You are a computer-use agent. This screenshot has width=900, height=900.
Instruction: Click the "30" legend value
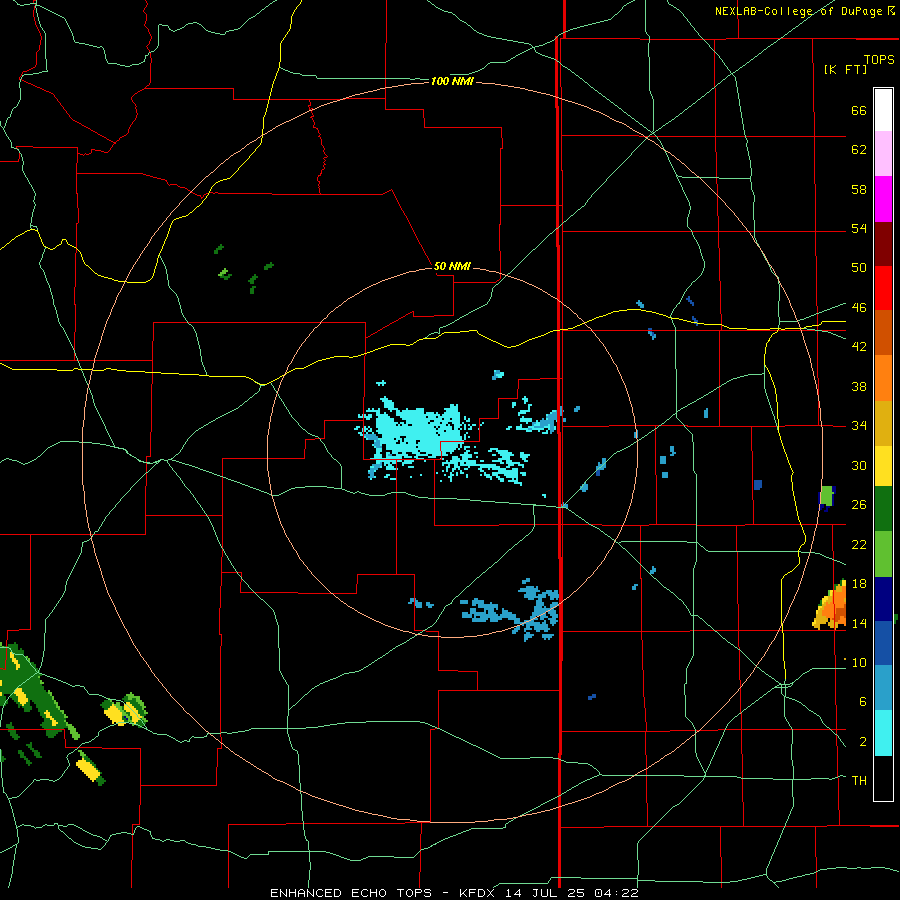click(859, 465)
